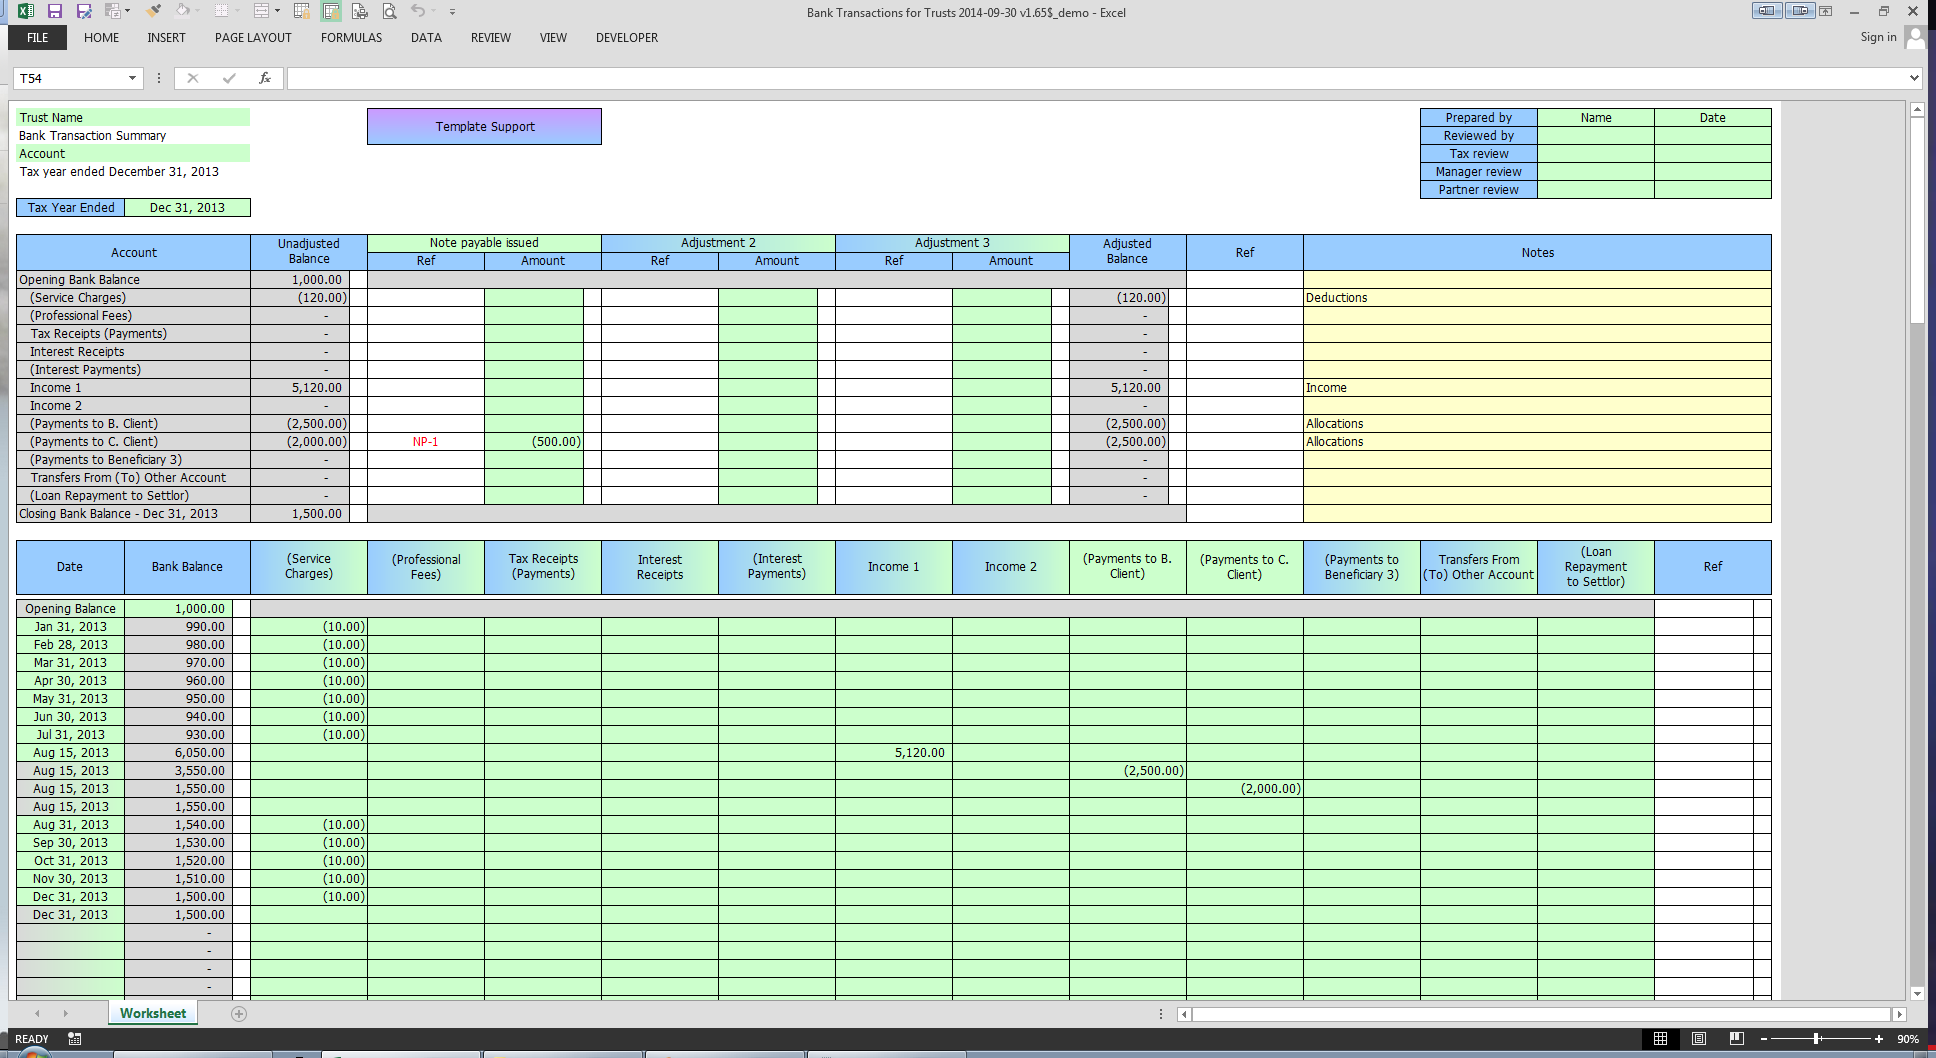This screenshot has width=1936, height=1058.
Task: Click the Insert Function fx icon
Action: 265,78
